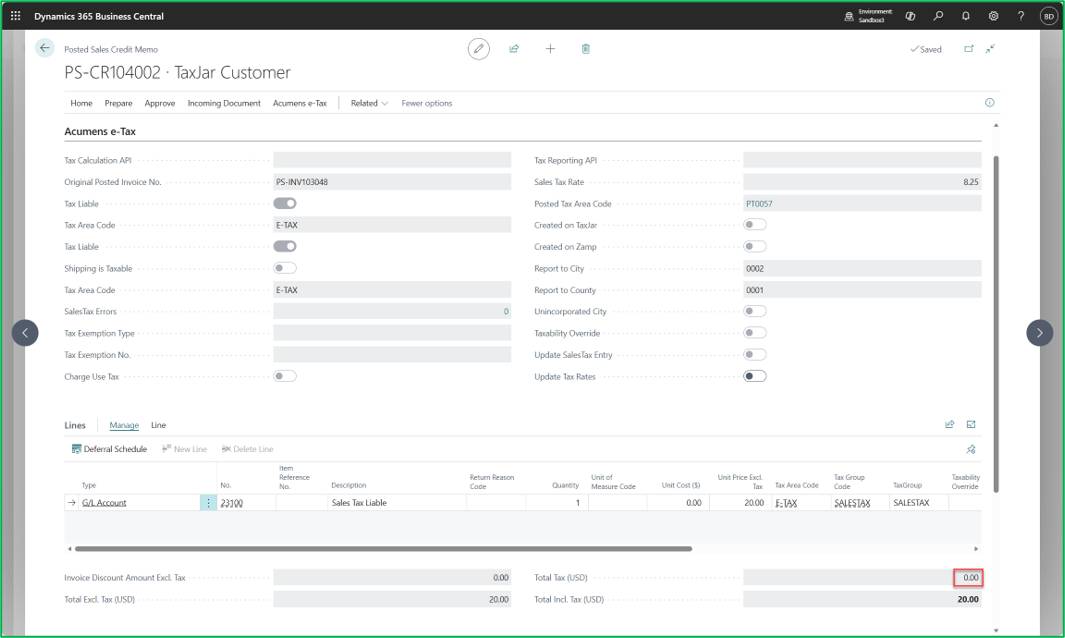Click the search magnifier icon

(x=938, y=16)
